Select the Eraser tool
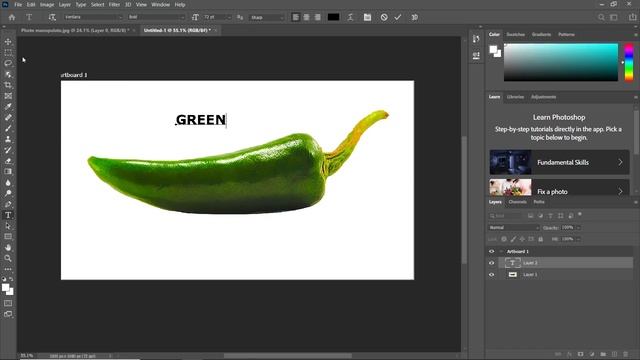640x360 pixels. (8, 161)
